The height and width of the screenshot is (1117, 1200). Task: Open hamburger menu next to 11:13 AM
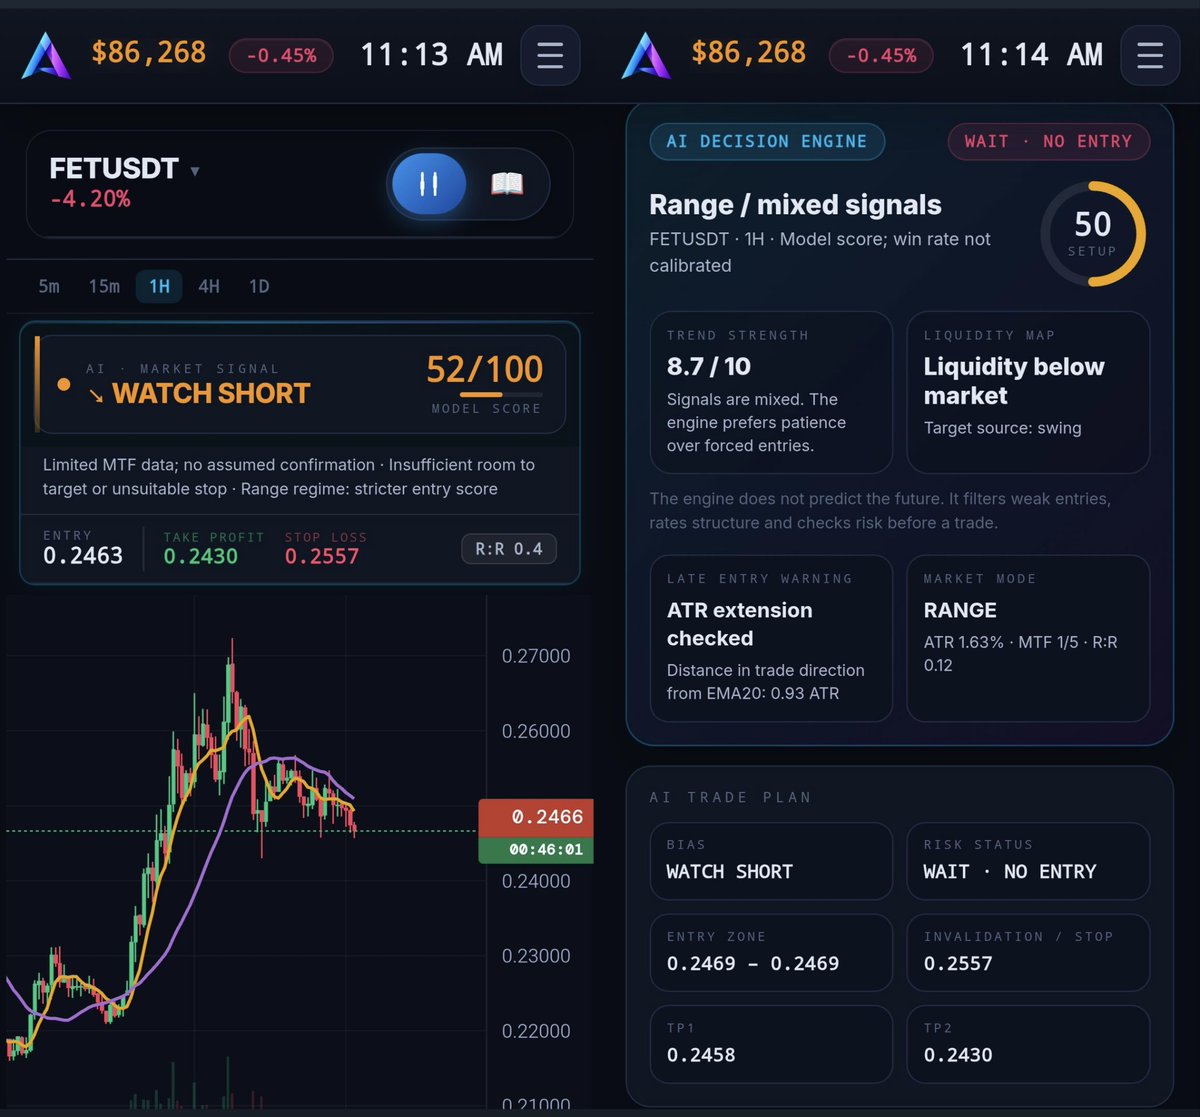pos(550,55)
